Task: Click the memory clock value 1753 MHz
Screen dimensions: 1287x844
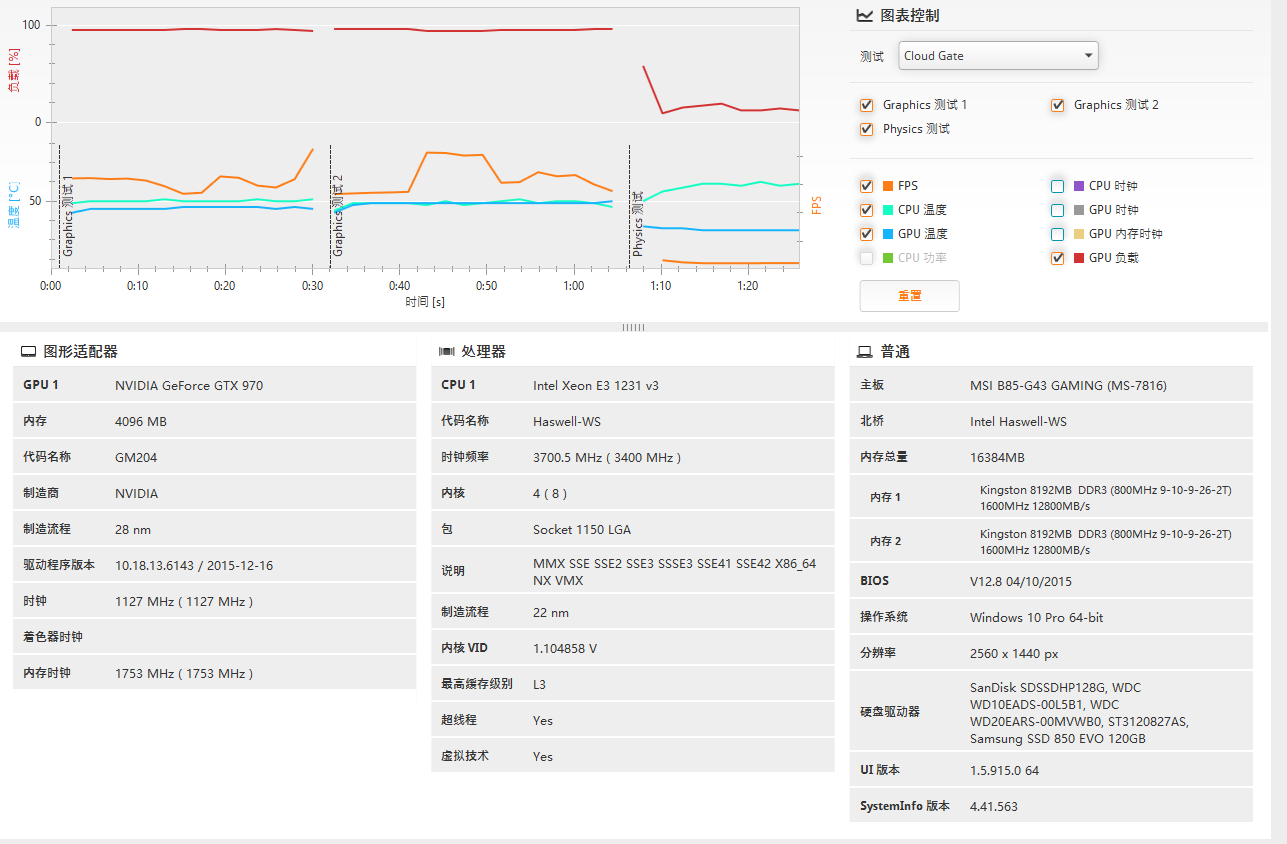Action: tap(184, 673)
